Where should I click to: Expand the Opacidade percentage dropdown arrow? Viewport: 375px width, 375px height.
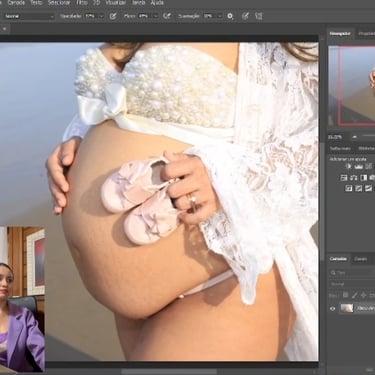(102, 16)
